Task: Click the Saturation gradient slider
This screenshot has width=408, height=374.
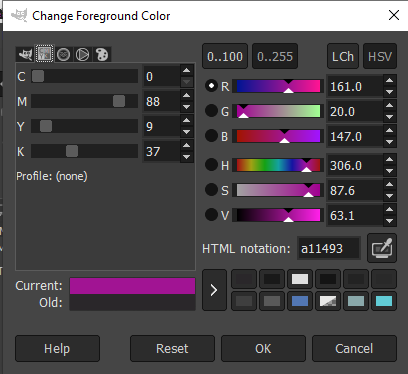Action: coord(278,190)
